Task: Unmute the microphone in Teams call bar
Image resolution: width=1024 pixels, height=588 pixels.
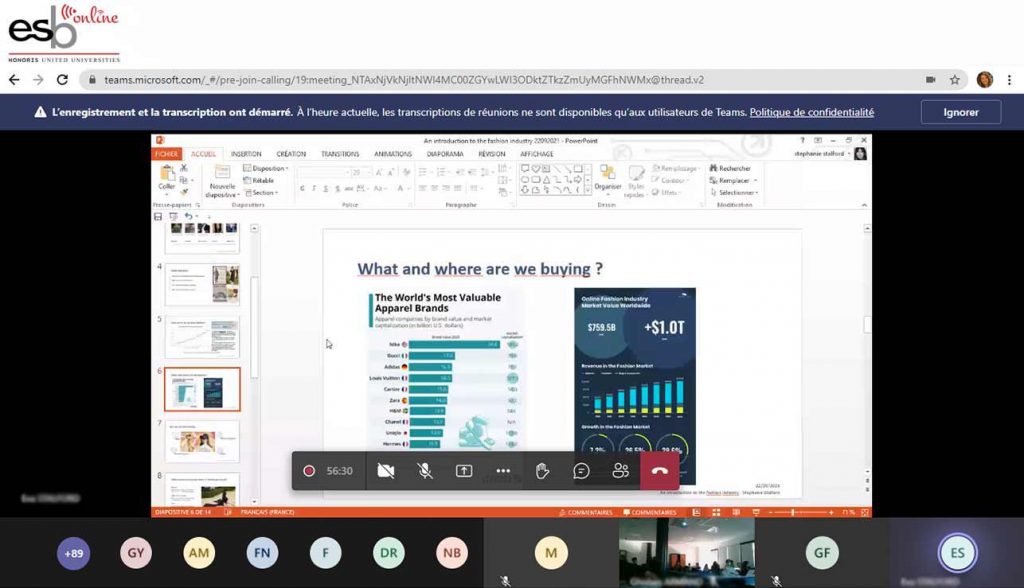Action: [x=424, y=470]
